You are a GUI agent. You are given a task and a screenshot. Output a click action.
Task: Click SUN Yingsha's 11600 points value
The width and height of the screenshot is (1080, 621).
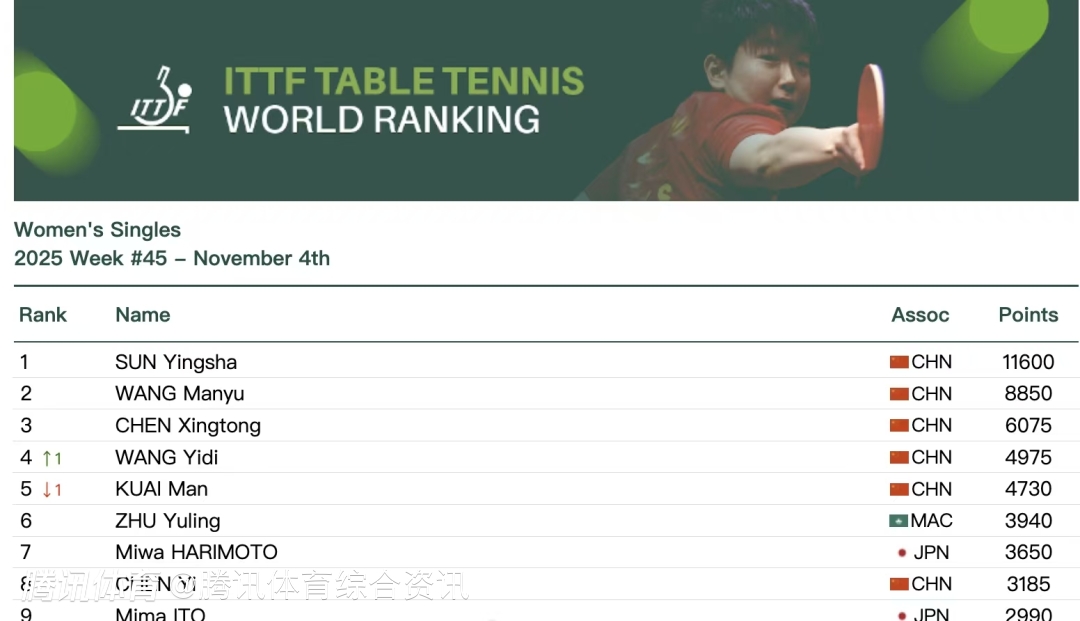(1028, 362)
